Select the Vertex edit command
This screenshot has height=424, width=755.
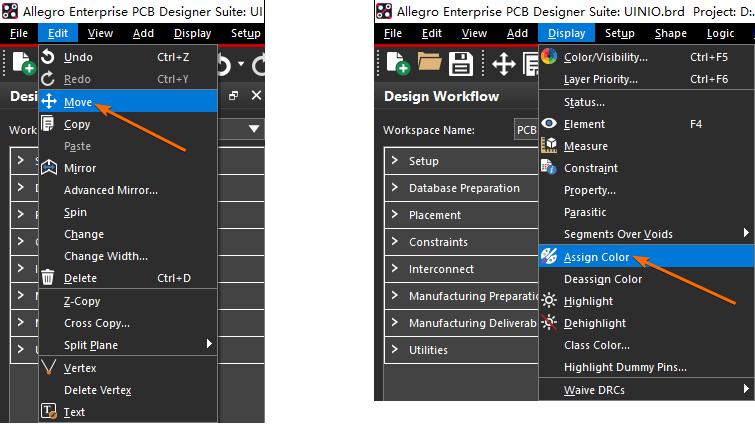[80, 368]
